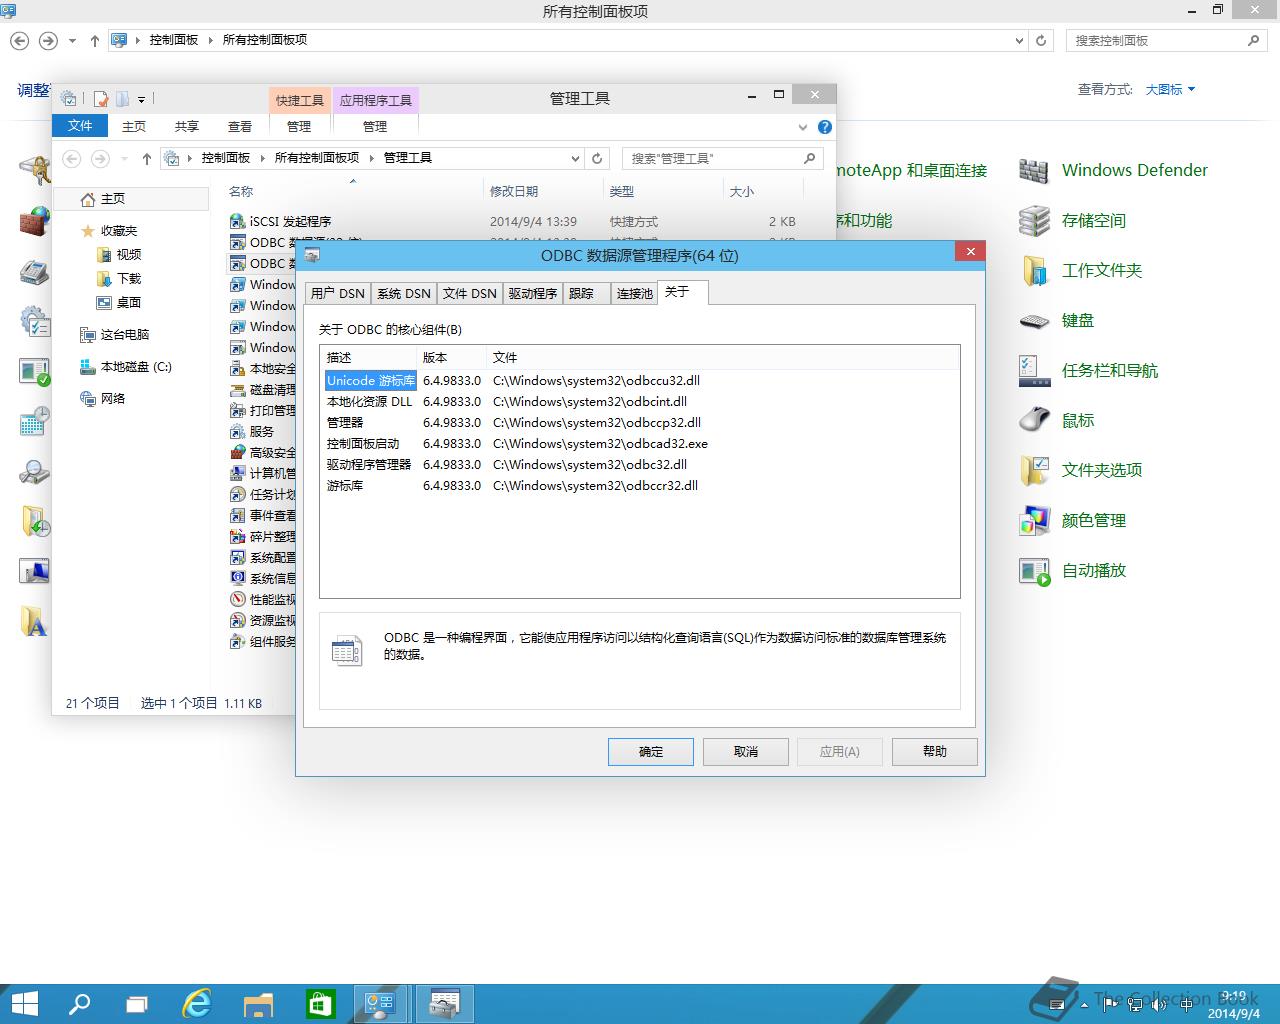Switch to 连接池 tab

[634, 293]
